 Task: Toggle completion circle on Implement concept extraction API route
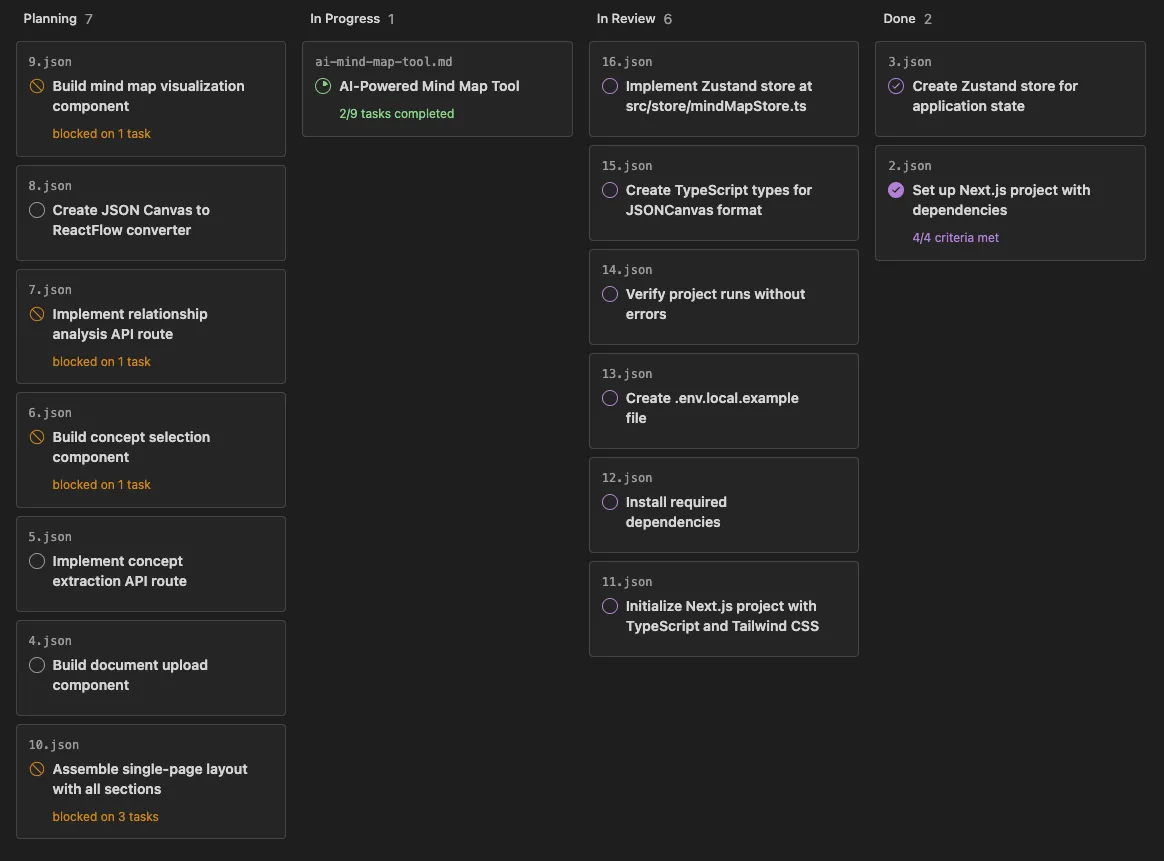(x=37, y=561)
